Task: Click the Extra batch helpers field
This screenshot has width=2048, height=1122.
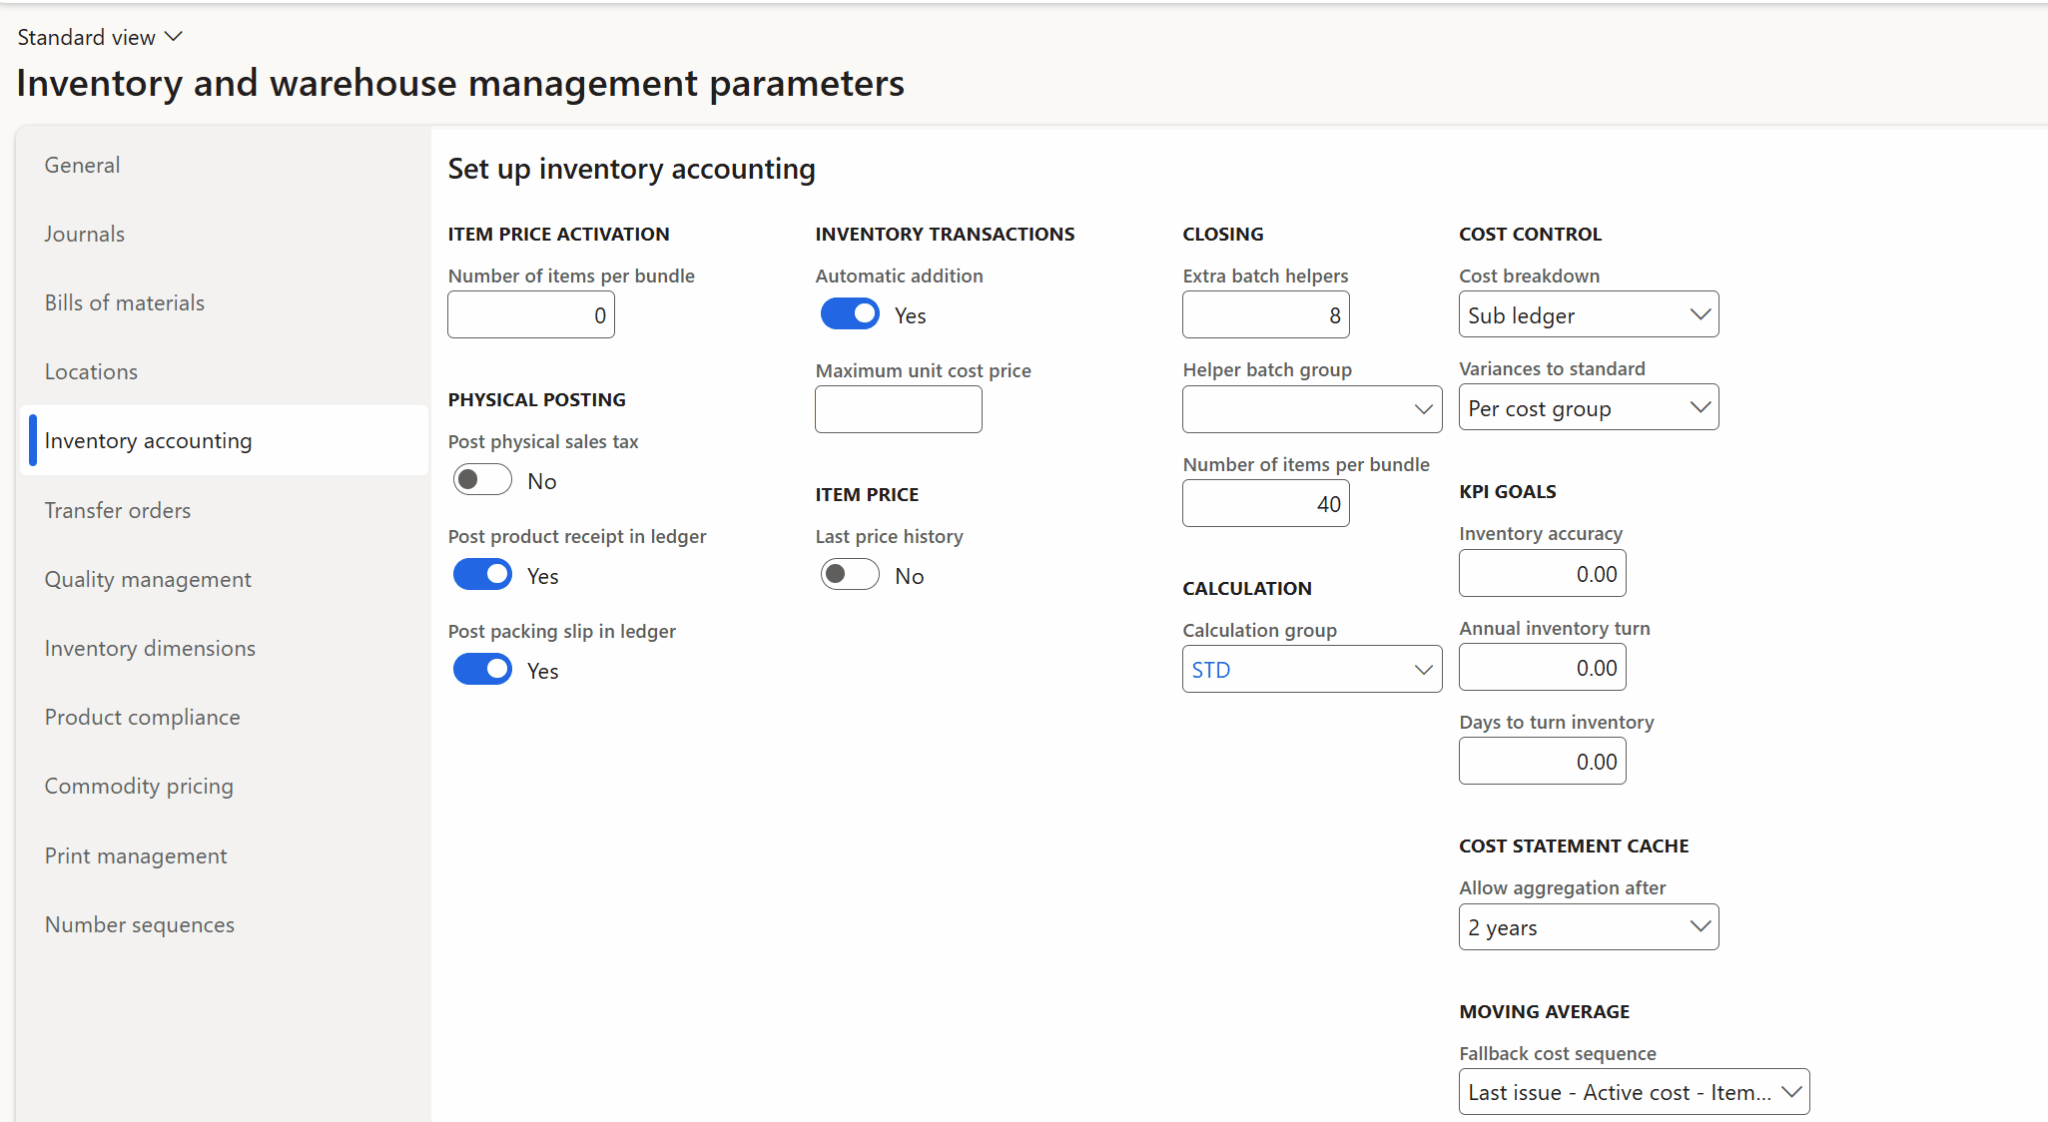Action: click(x=1265, y=314)
